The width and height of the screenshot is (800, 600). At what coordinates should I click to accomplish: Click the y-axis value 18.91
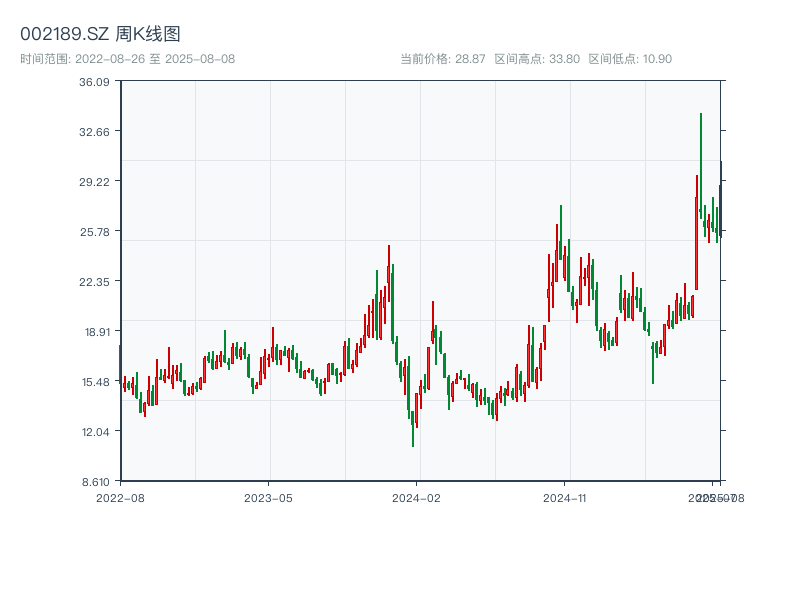click(97, 332)
